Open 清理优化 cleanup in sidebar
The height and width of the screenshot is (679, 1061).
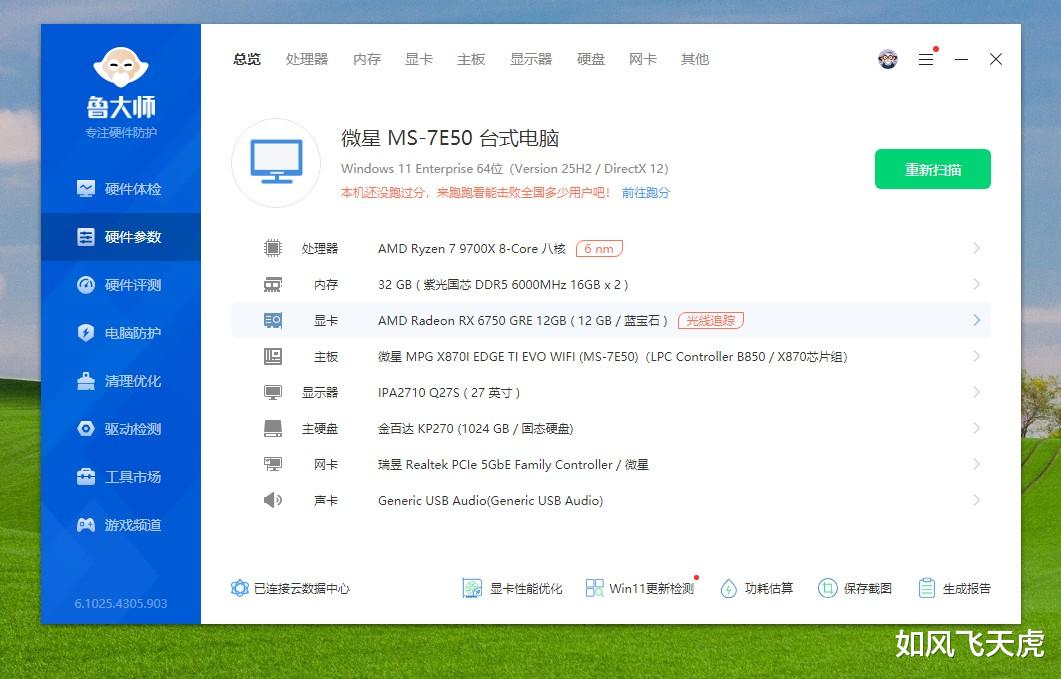coord(120,381)
